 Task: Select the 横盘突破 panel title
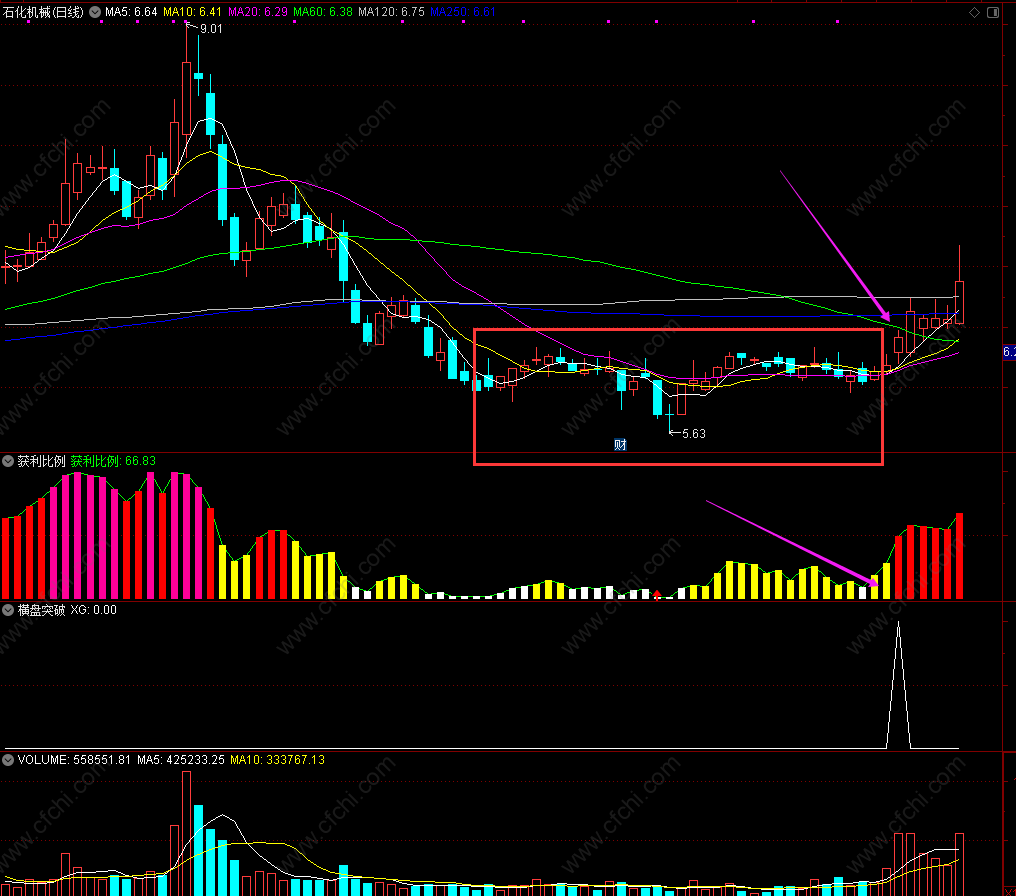[x=41, y=610]
